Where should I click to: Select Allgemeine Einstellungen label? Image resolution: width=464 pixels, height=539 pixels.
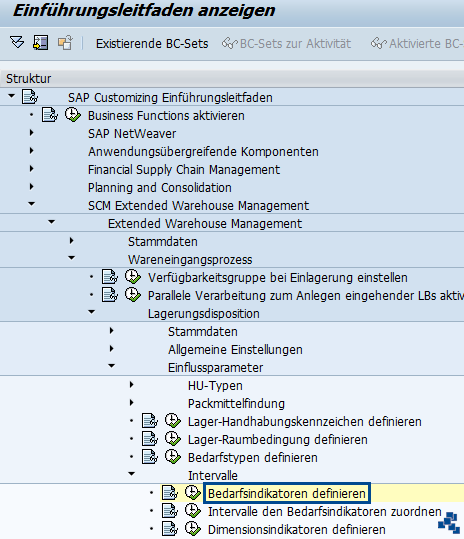[x=235, y=350]
